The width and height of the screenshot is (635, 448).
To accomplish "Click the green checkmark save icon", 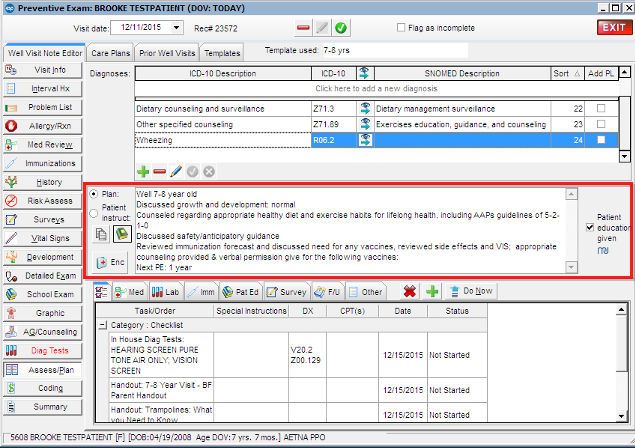I will tap(341, 28).
